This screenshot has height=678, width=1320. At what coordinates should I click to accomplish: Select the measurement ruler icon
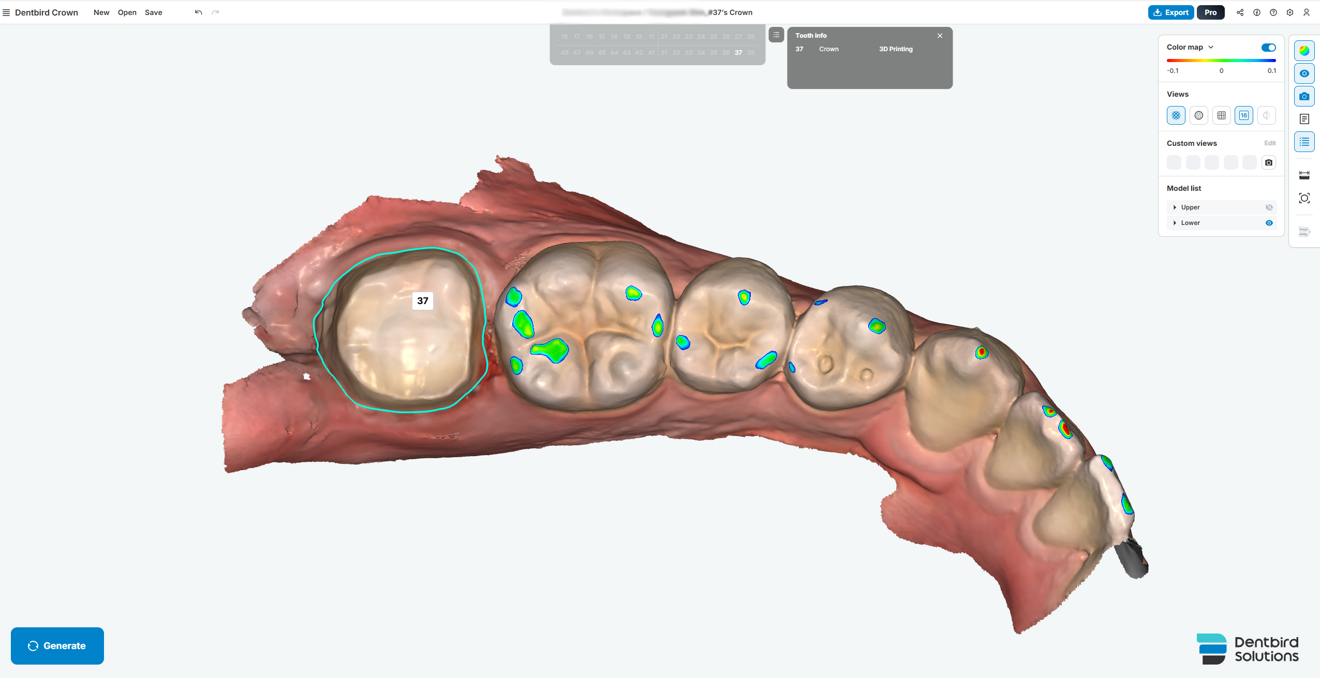tap(1304, 174)
